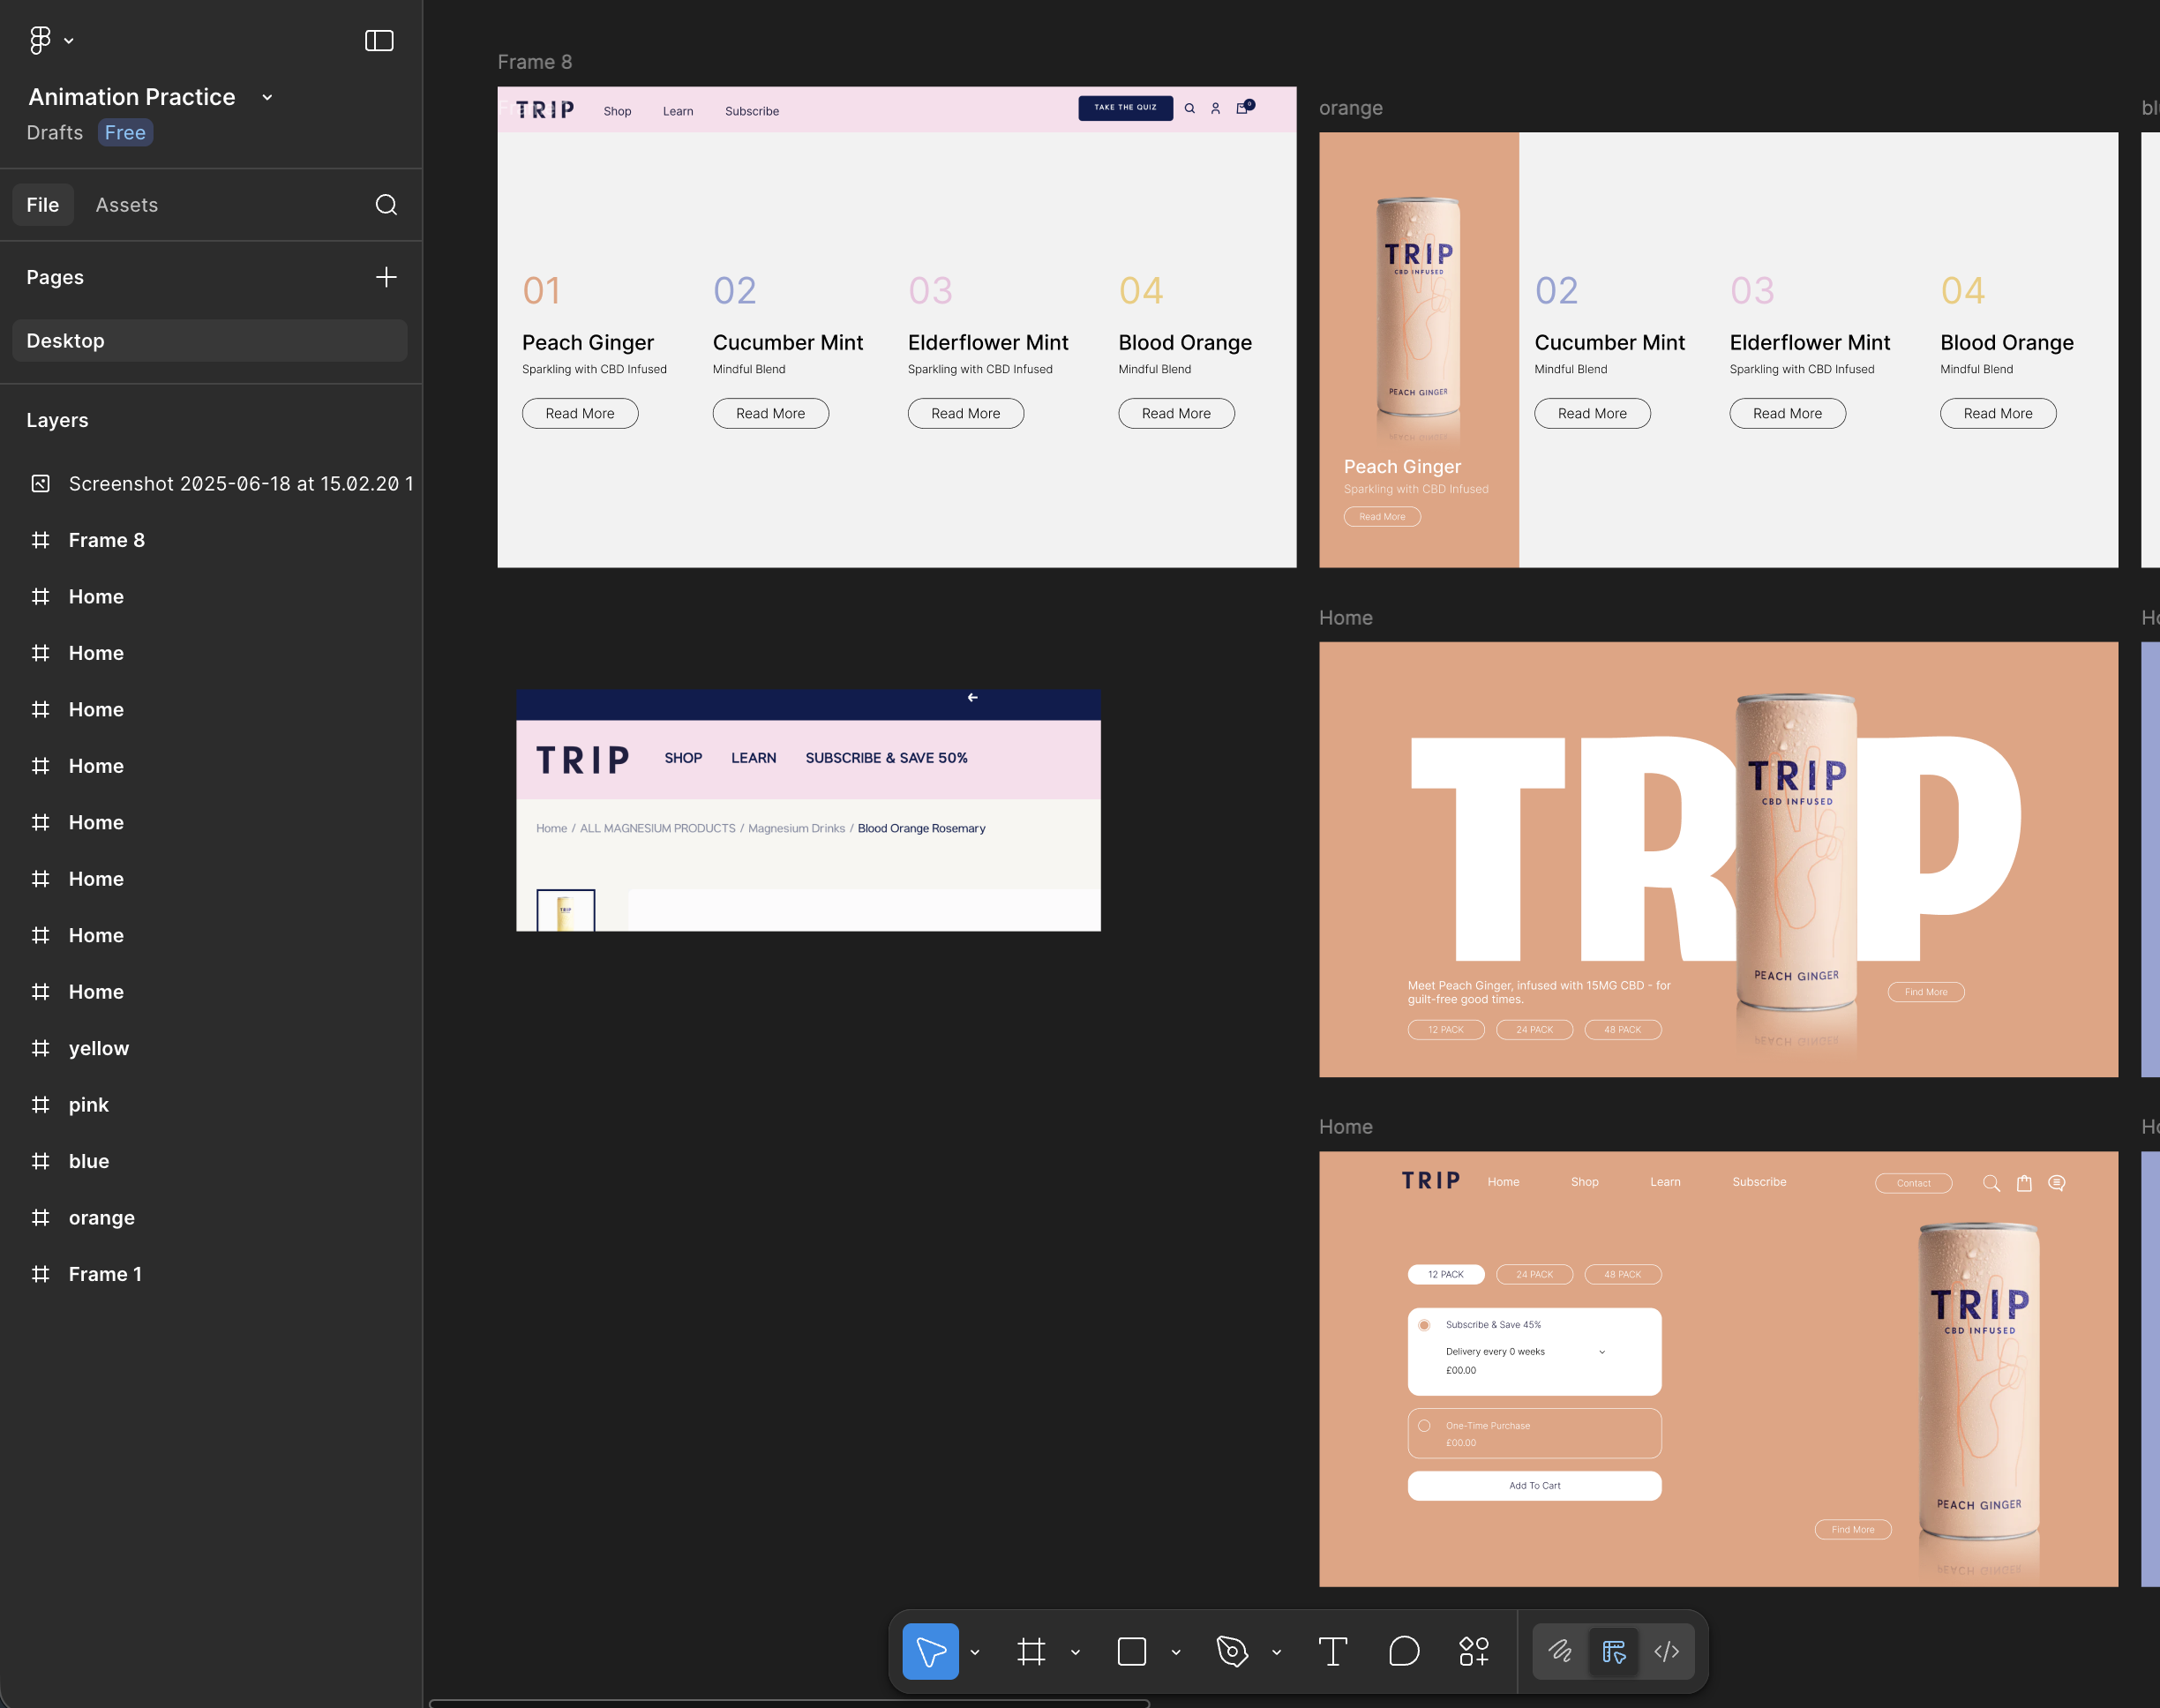2160x1708 pixels.
Task: Open the Animation Practice file name dropdown
Action: click(266, 97)
